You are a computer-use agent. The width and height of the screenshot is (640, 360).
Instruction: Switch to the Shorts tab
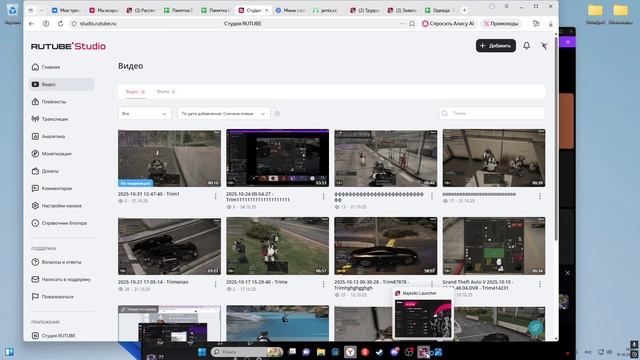point(166,92)
